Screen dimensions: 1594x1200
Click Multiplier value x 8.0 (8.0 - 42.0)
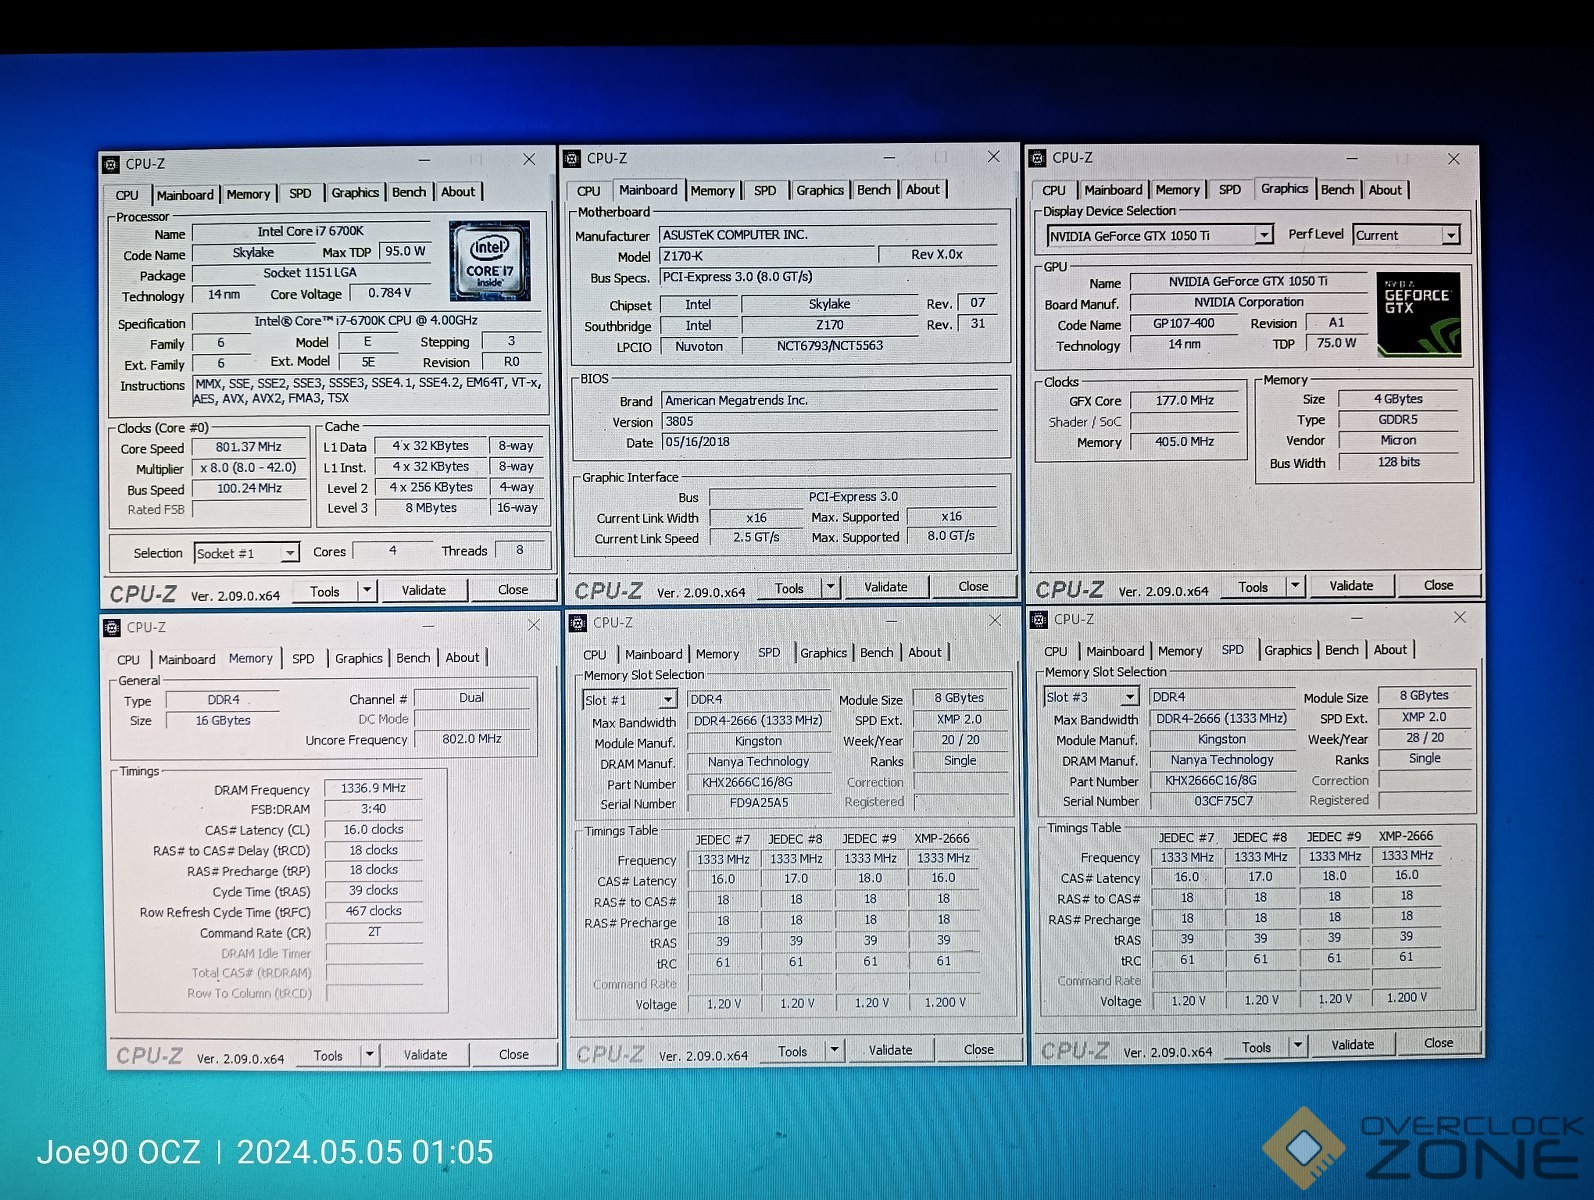(249, 468)
